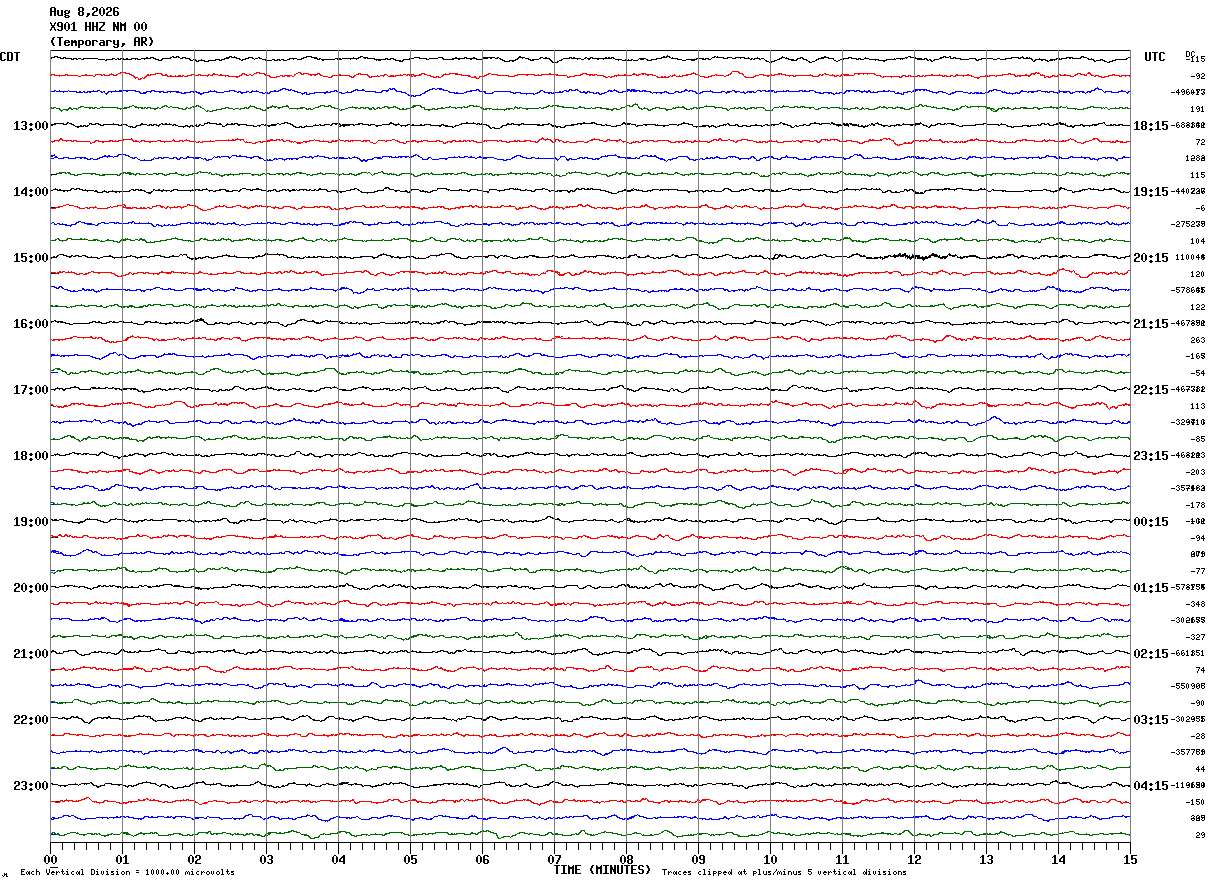
Task: Select the 16:00 CDT row label
Action: (x=31, y=324)
